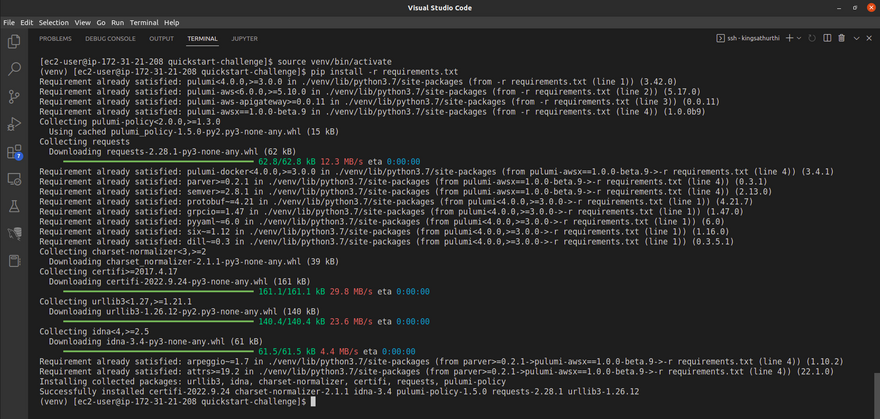The width and height of the screenshot is (880, 419).
Task: Expand the terminal launch profile dropdown
Action: 801,38
